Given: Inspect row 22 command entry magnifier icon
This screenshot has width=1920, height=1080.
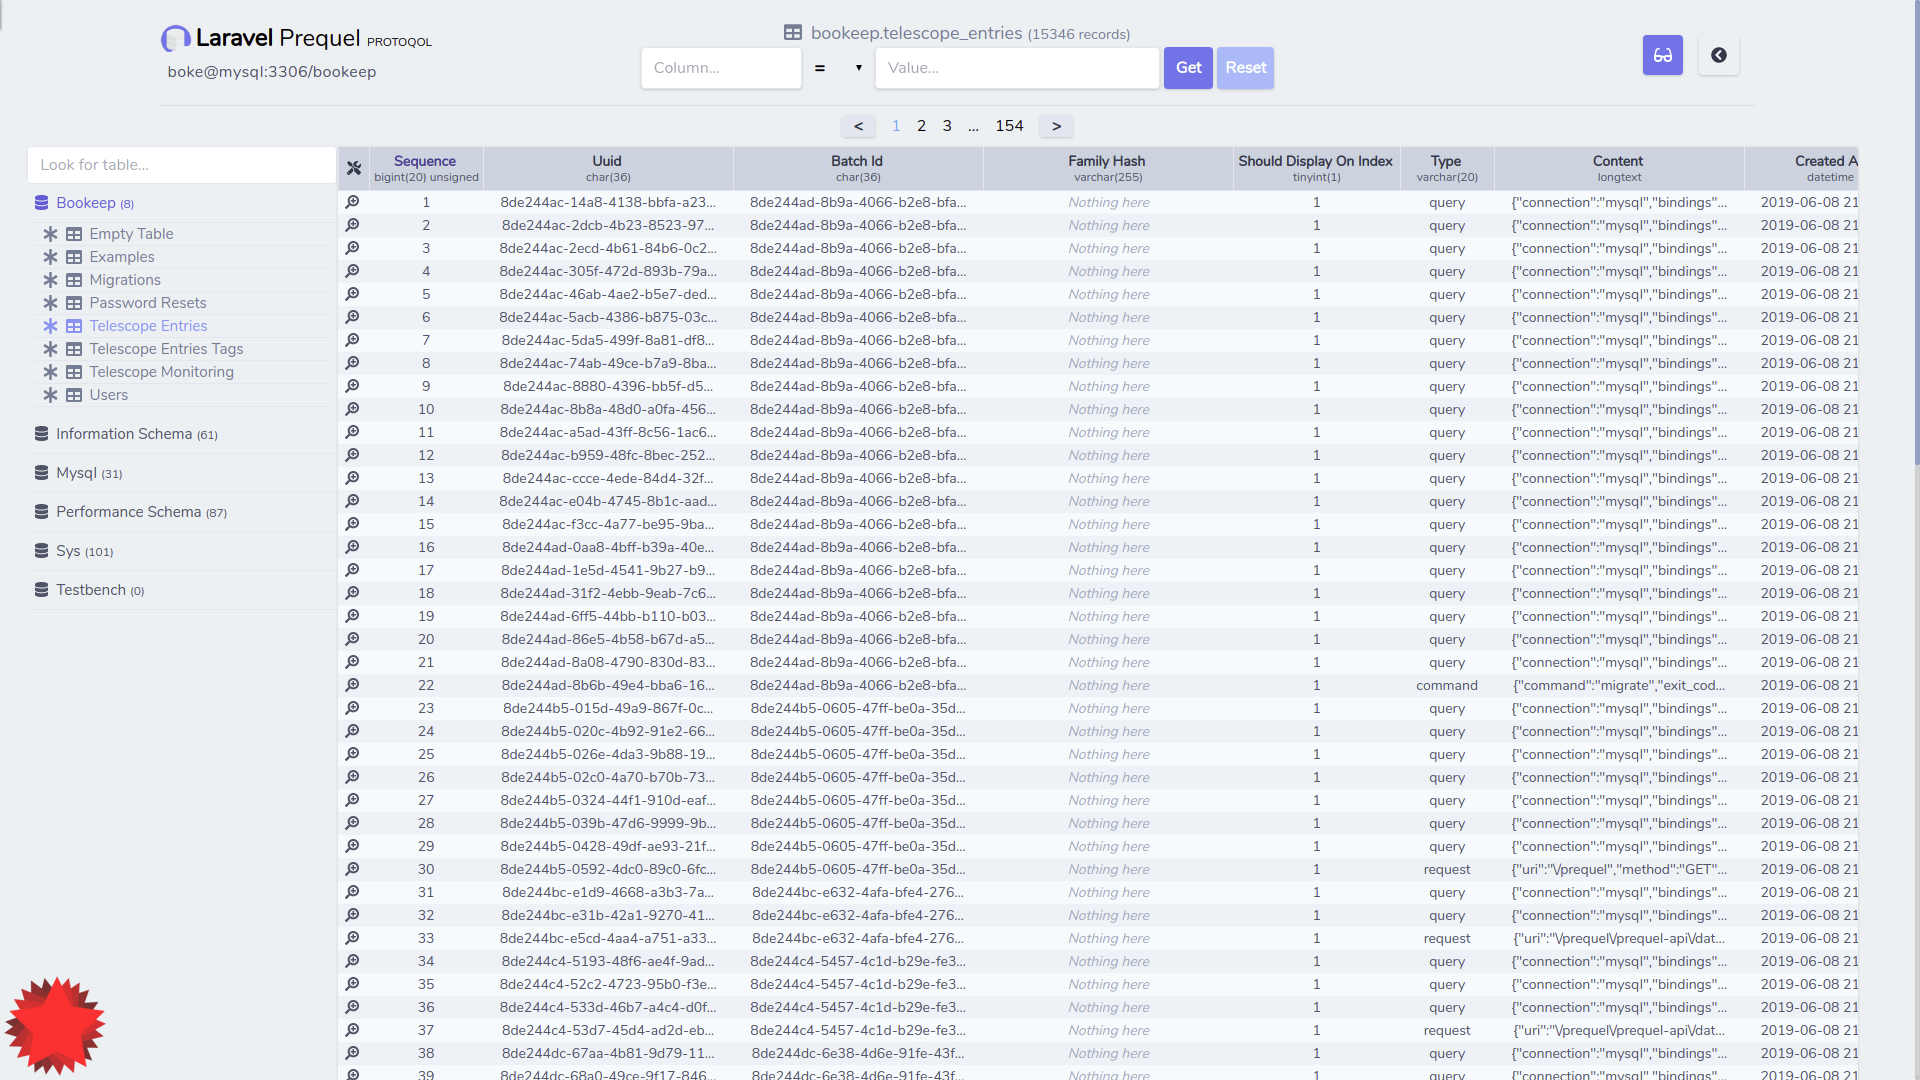Looking at the screenshot, I should 353,685.
